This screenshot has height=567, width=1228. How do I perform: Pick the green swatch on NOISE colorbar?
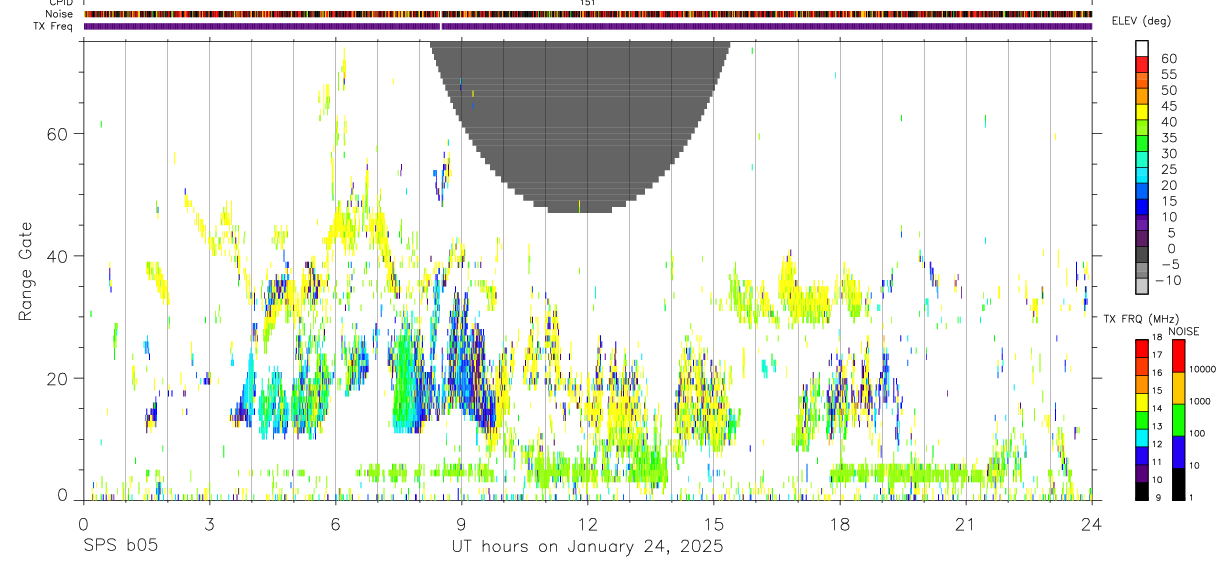tap(1177, 420)
